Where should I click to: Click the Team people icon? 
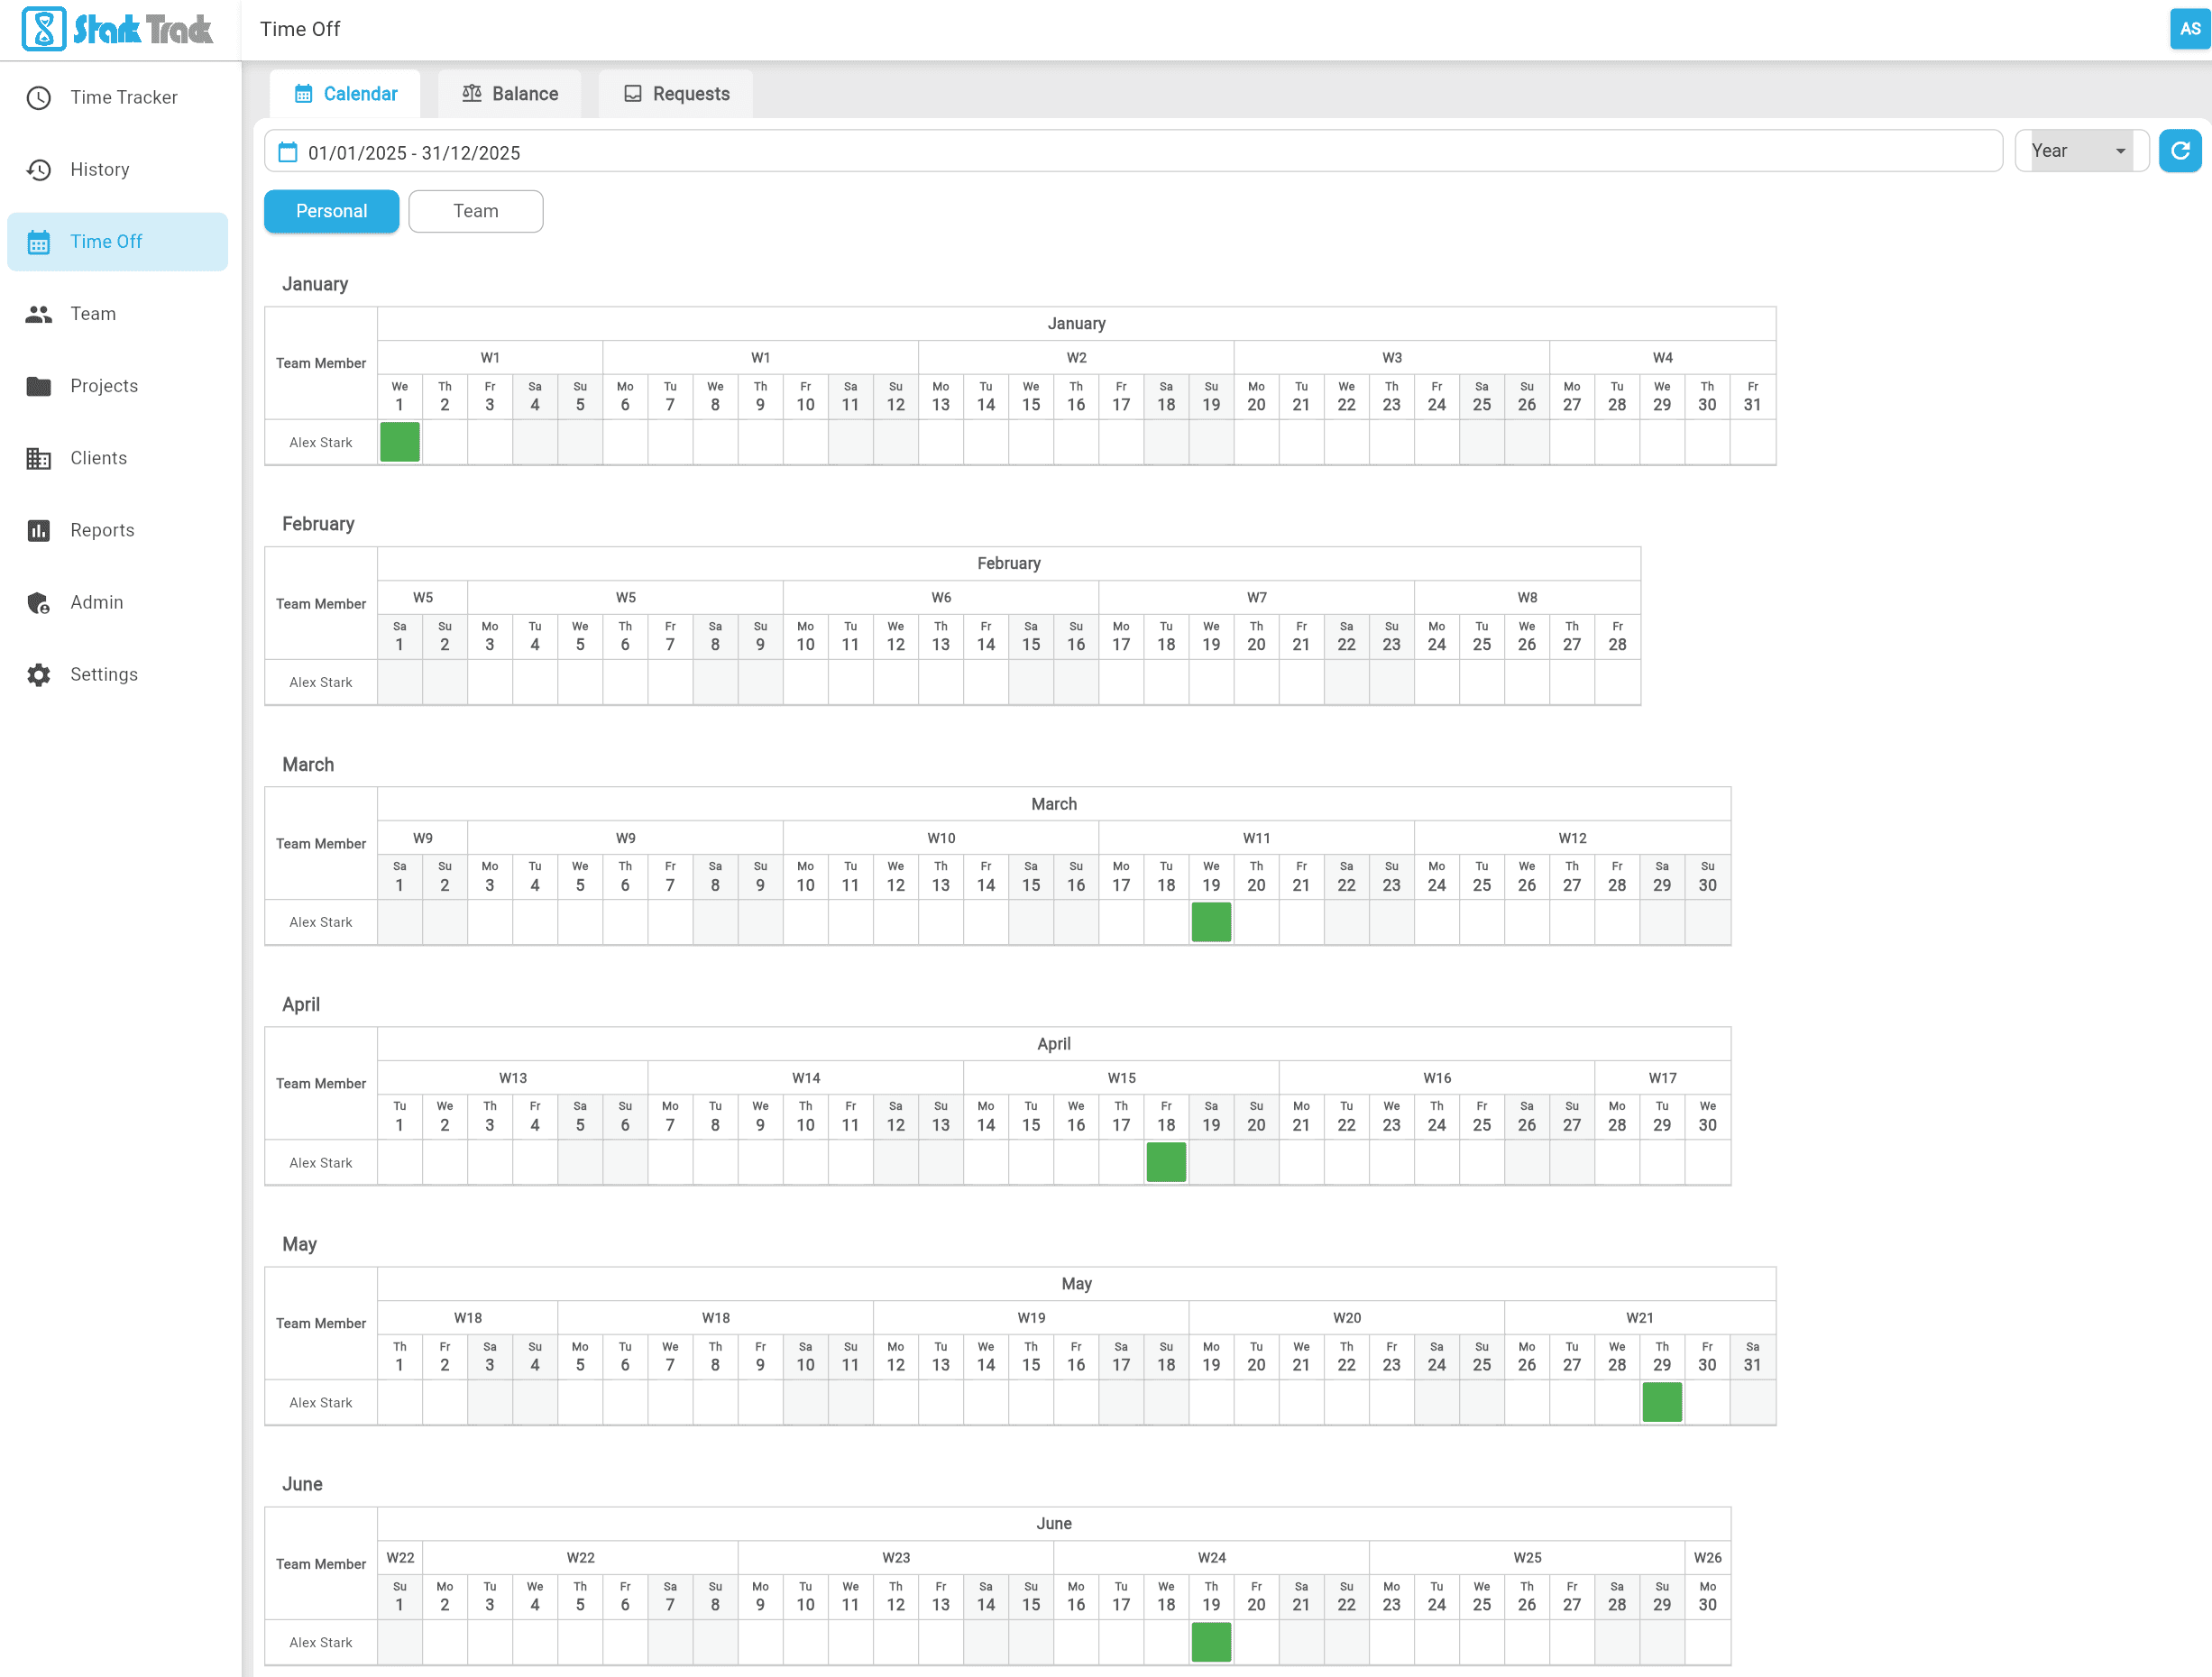point(39,314)
